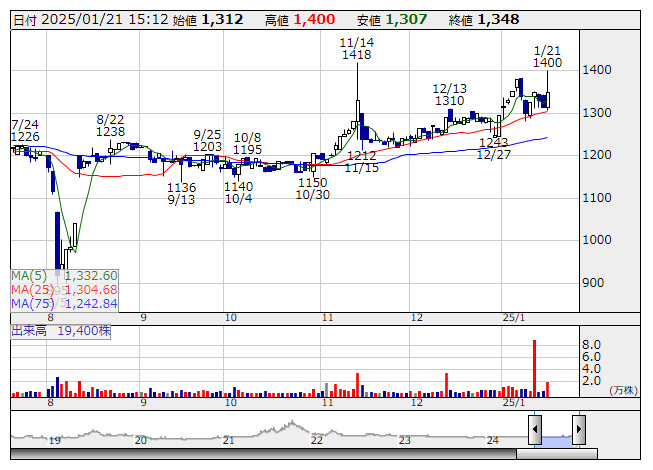
Task: Click the 25/1 month label under price chart
Action: coord(514,318)
